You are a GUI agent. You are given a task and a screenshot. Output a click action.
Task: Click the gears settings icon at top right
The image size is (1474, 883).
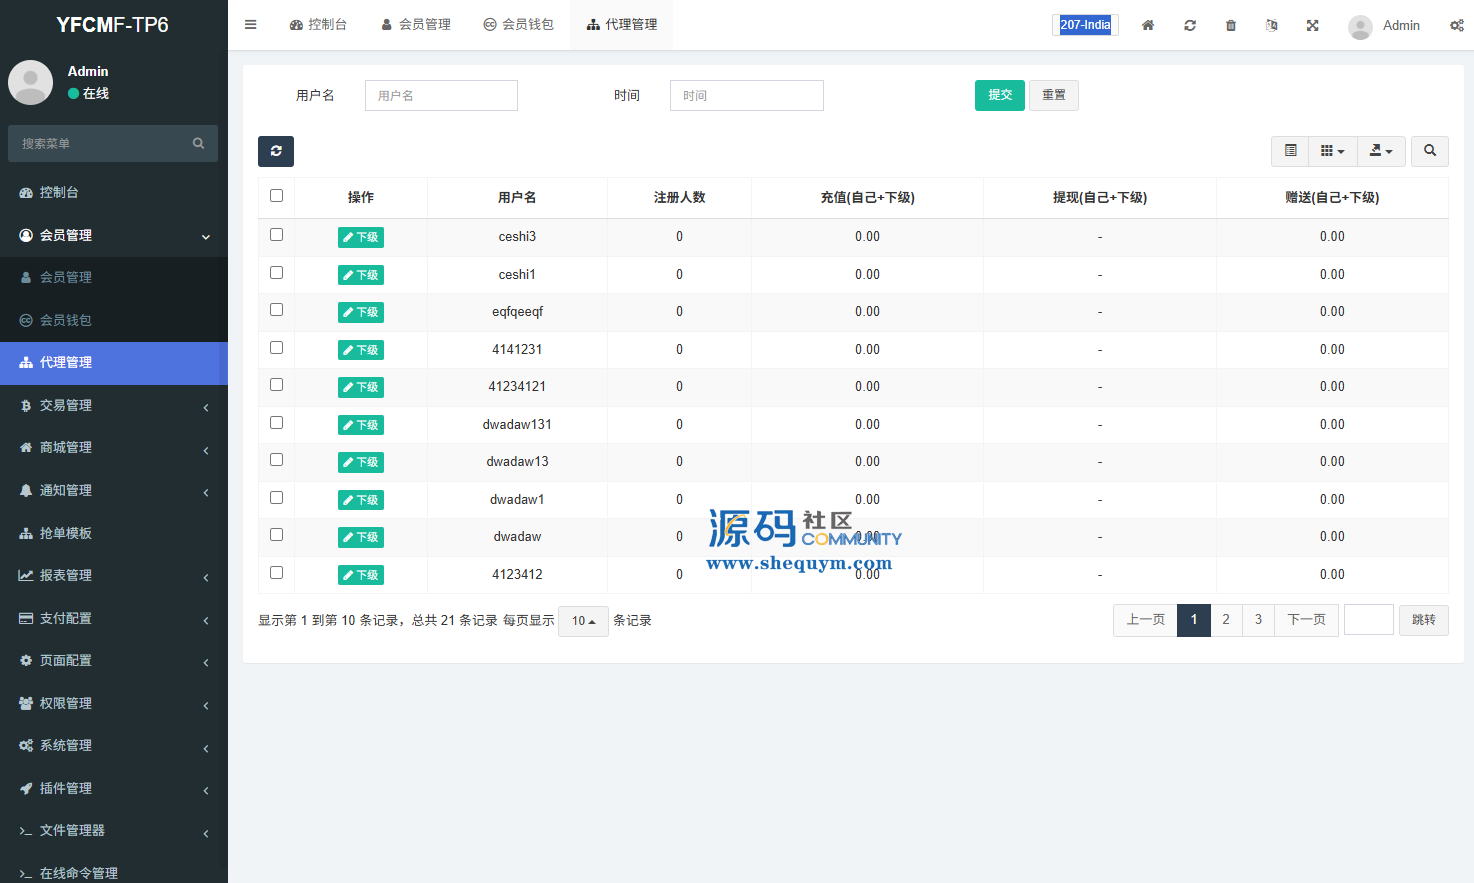click(x=1456, y=25)
